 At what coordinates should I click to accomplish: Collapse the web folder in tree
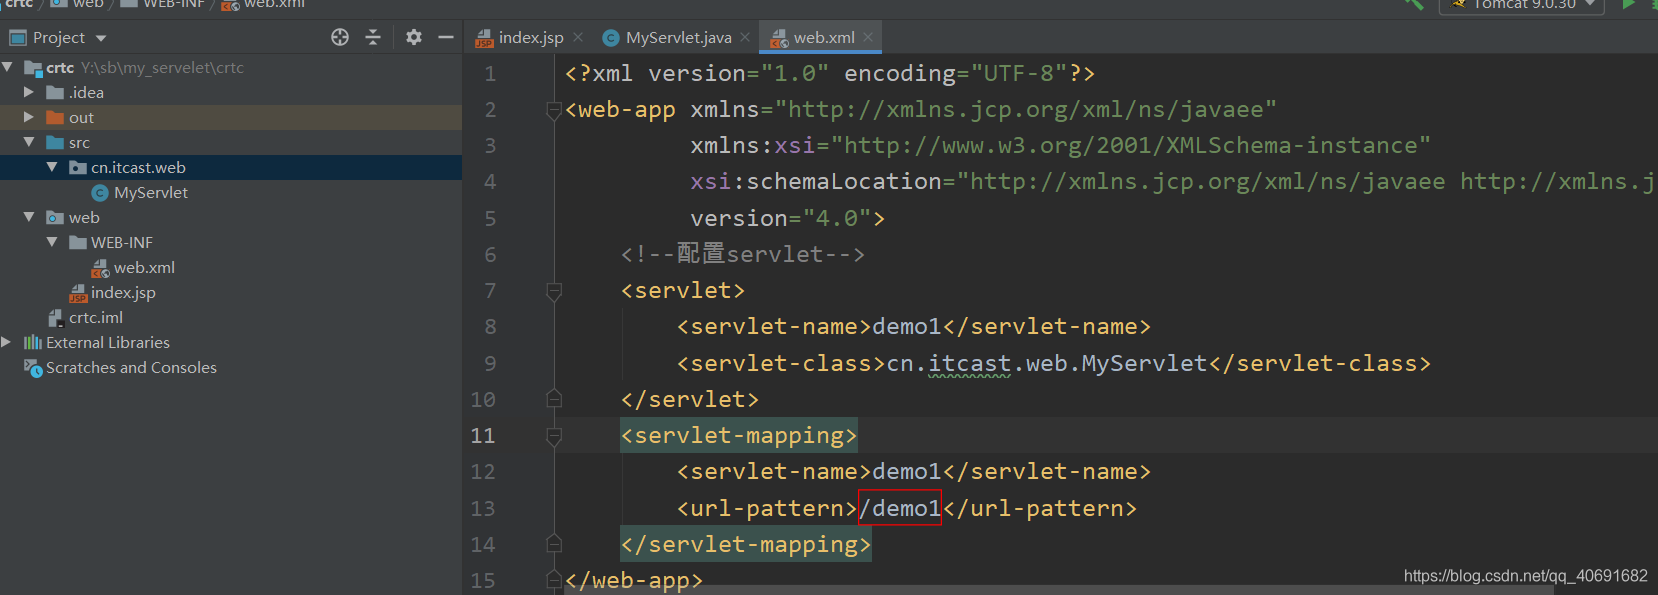(x=29, y=217)
